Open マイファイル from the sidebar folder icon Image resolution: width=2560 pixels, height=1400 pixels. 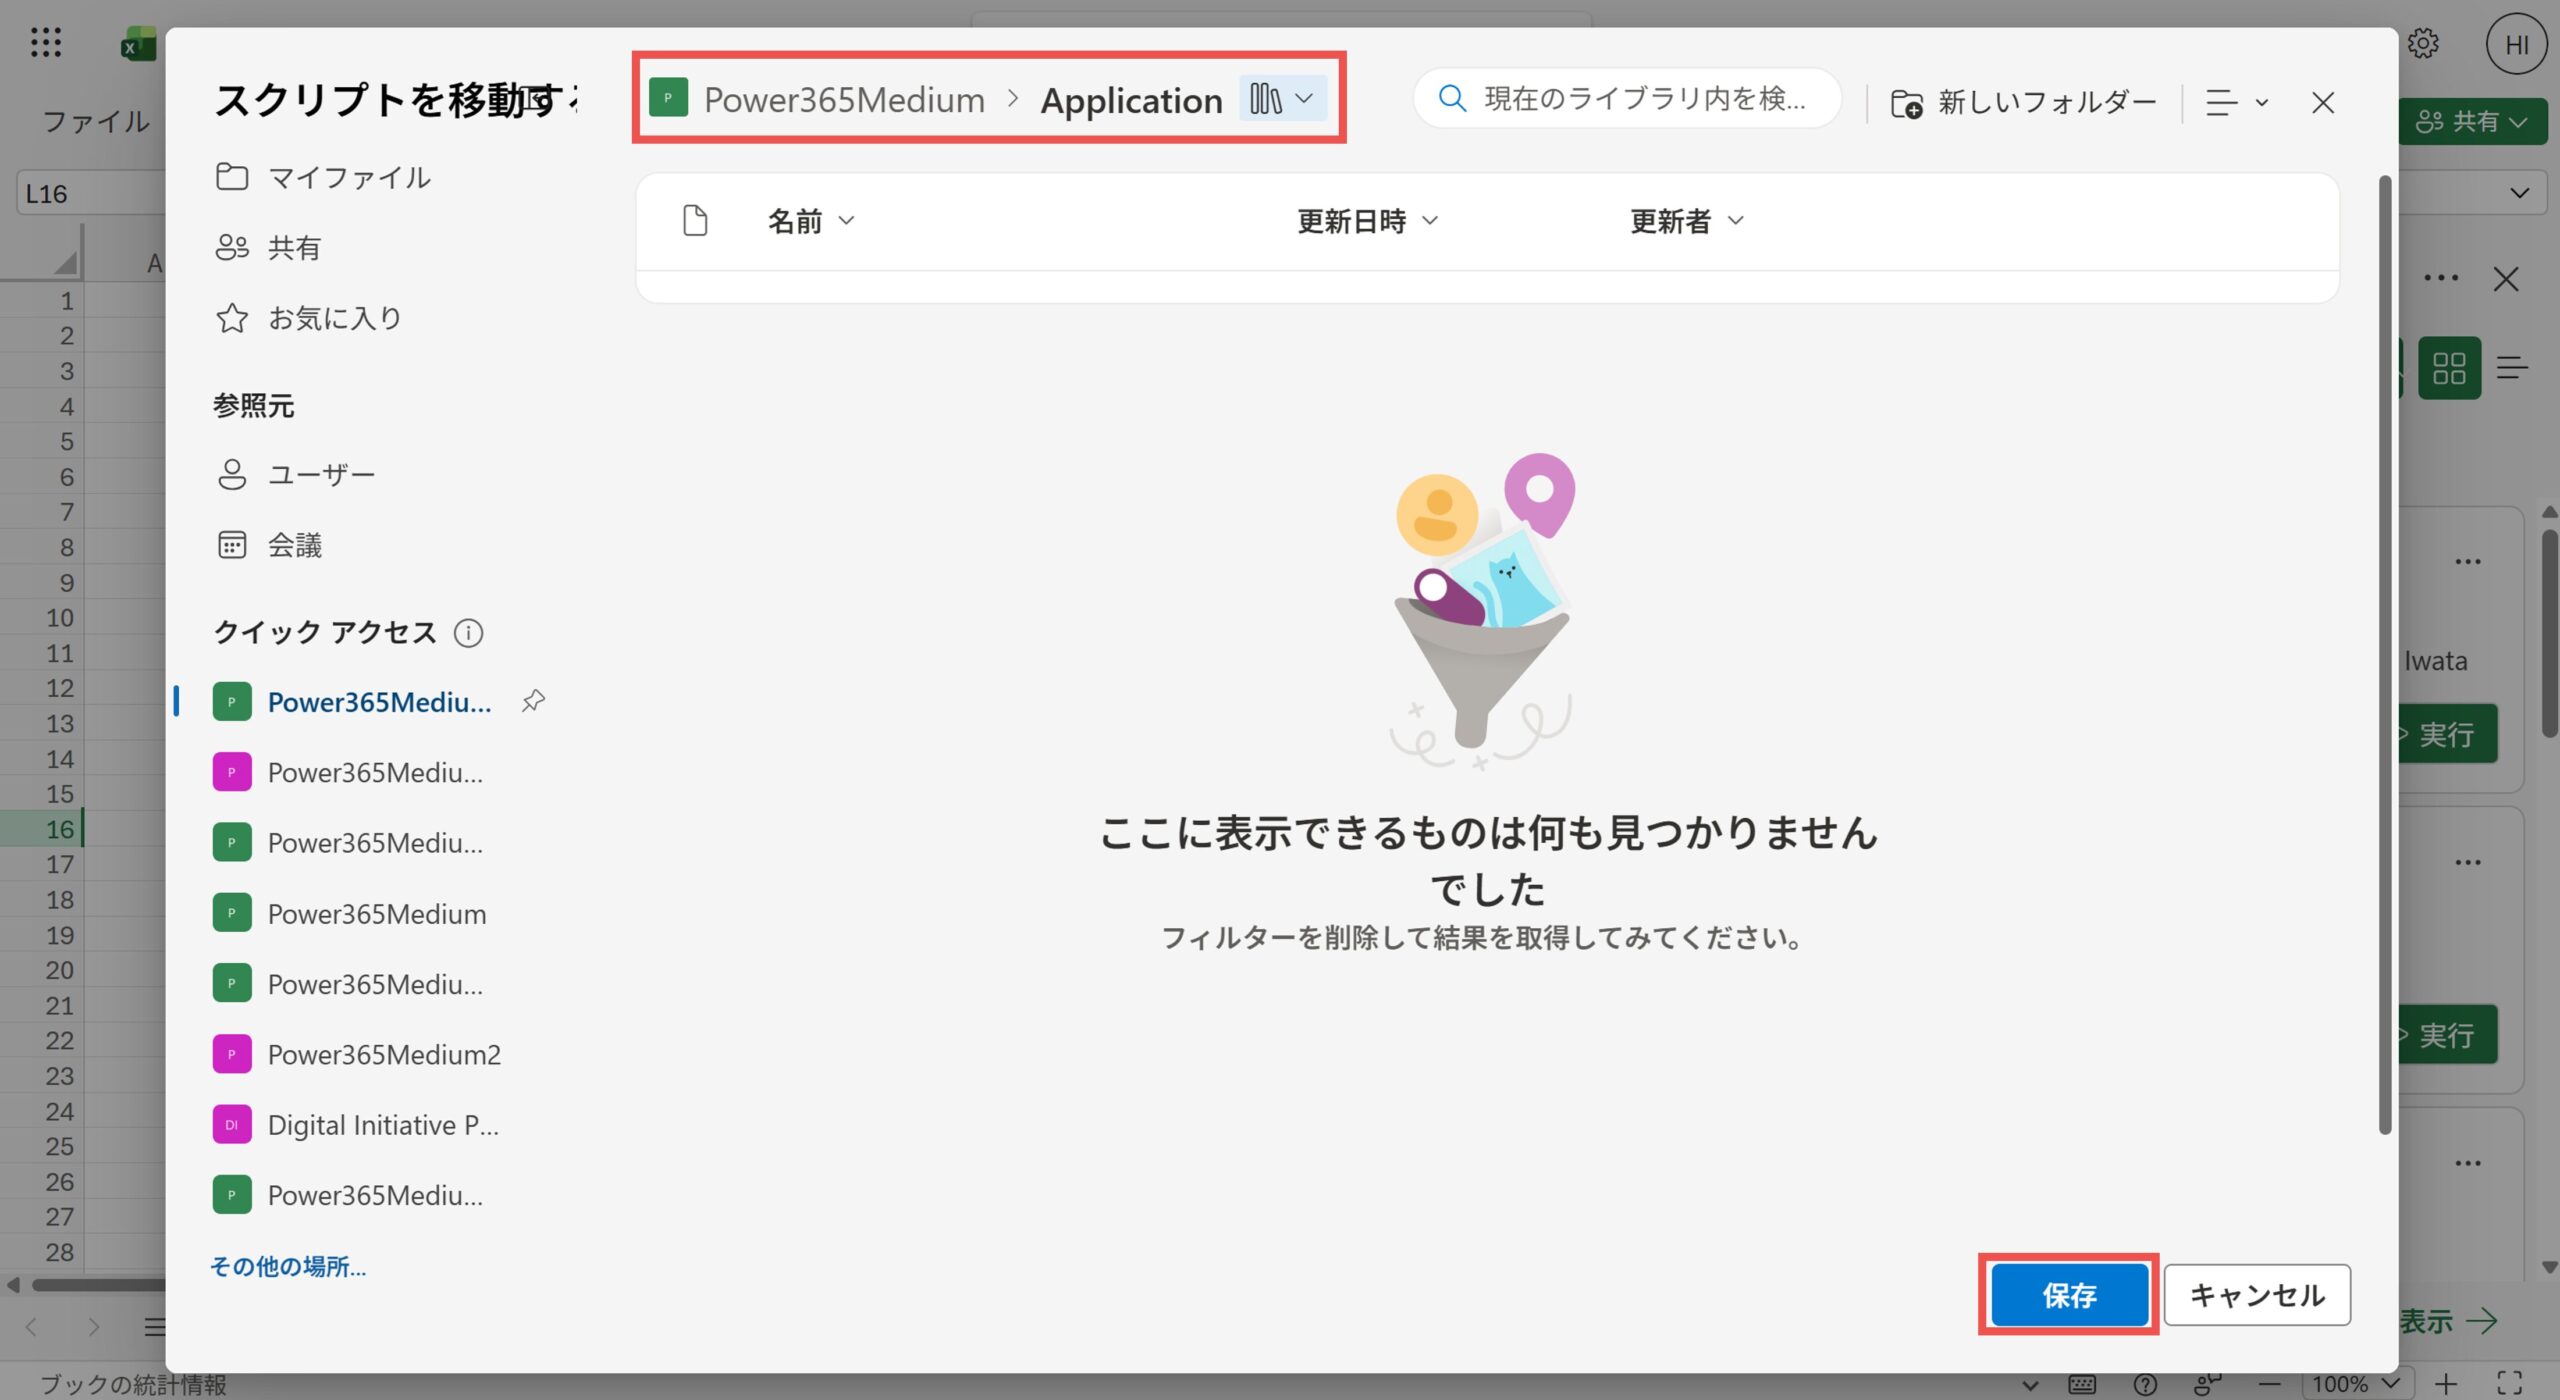point(232,176)
